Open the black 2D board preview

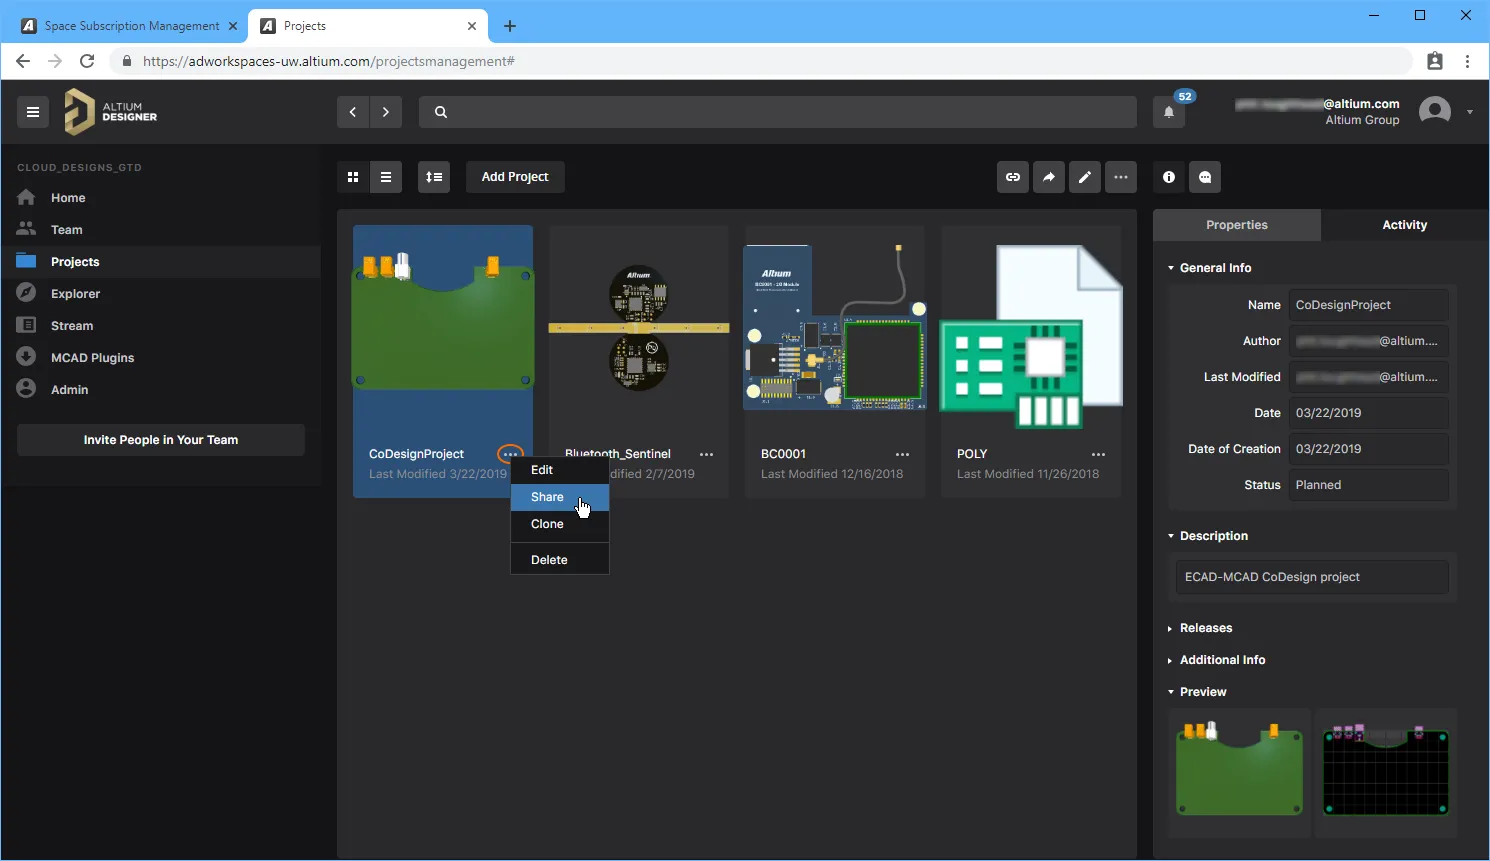point(1386,771)
